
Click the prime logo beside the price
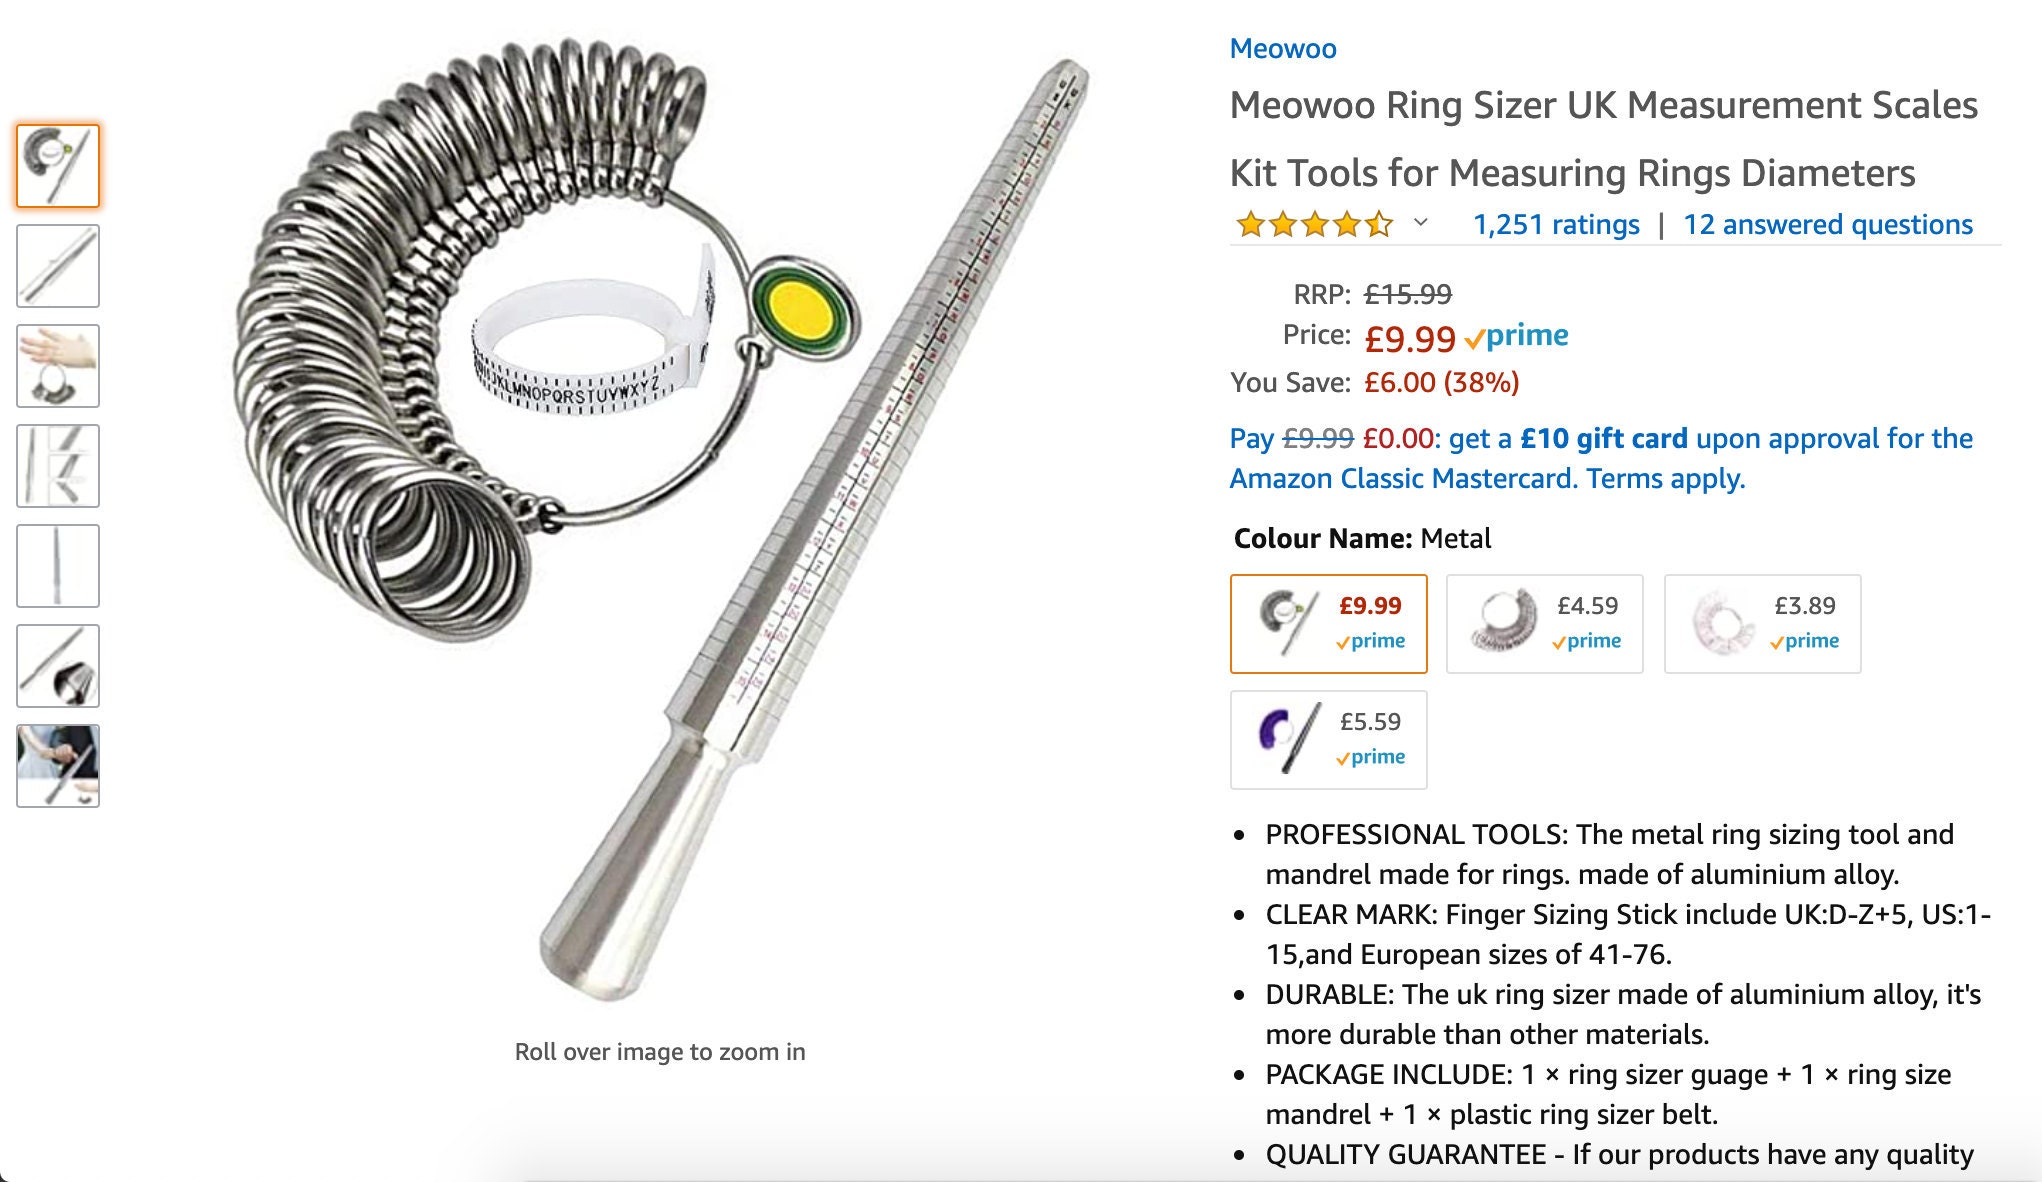tap(1516, 336)
